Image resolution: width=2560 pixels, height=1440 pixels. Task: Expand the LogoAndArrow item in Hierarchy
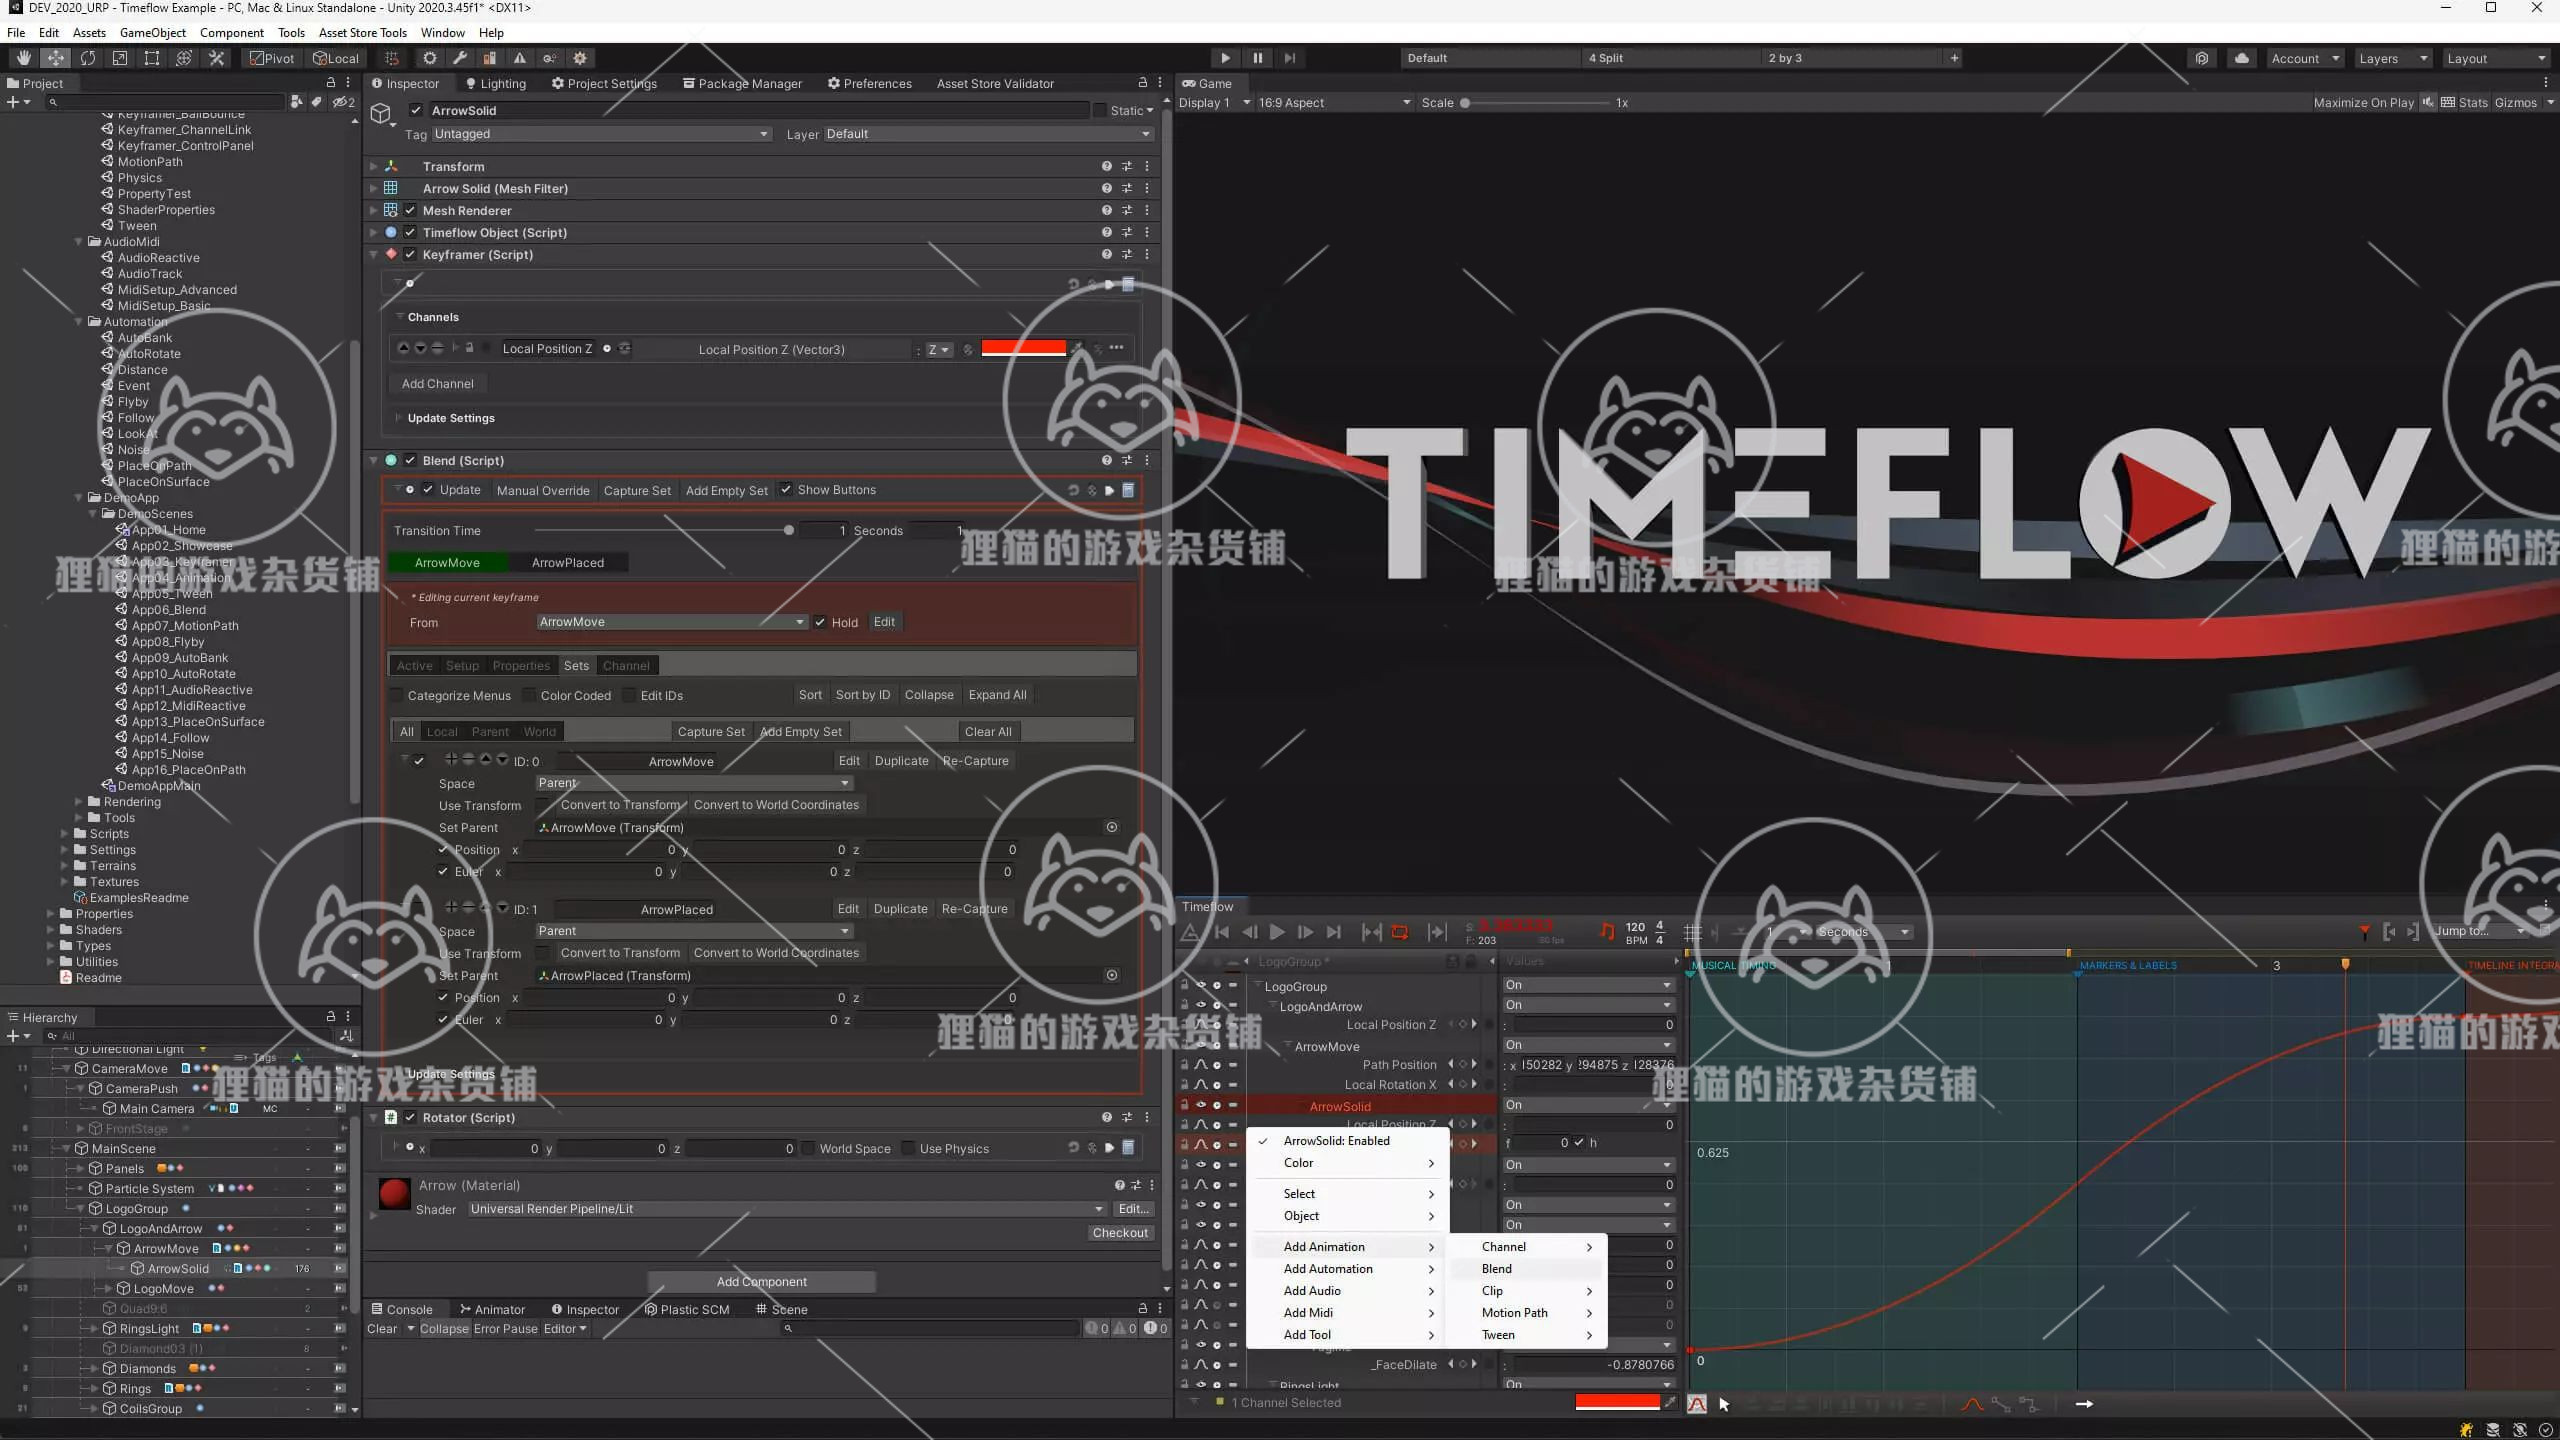coord(95,1228)
